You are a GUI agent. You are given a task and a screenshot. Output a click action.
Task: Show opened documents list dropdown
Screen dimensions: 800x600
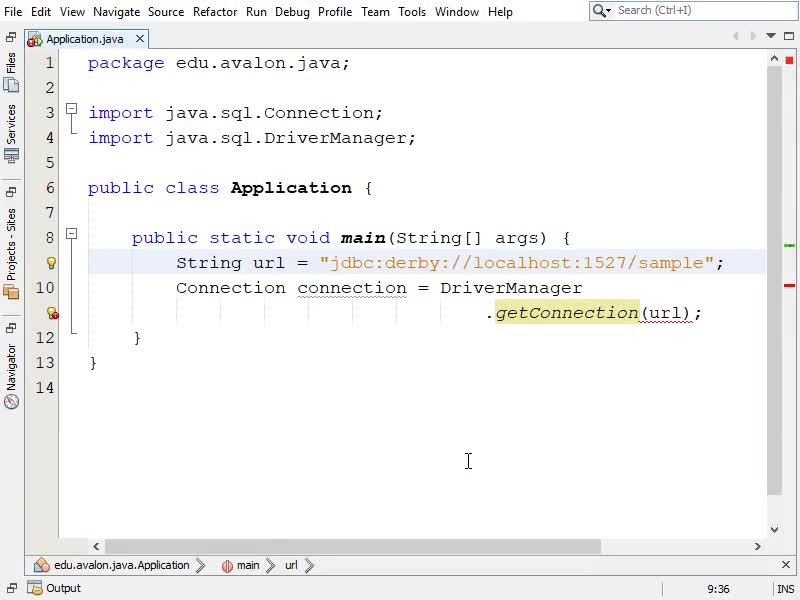point(771,36)
